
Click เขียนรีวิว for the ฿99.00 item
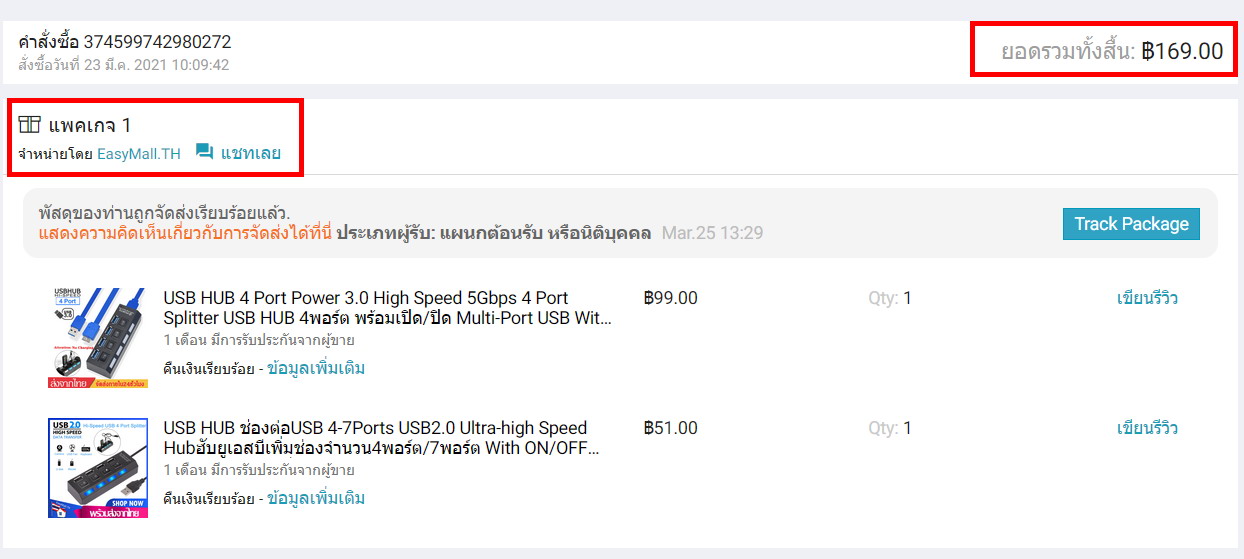[1147, 298]
